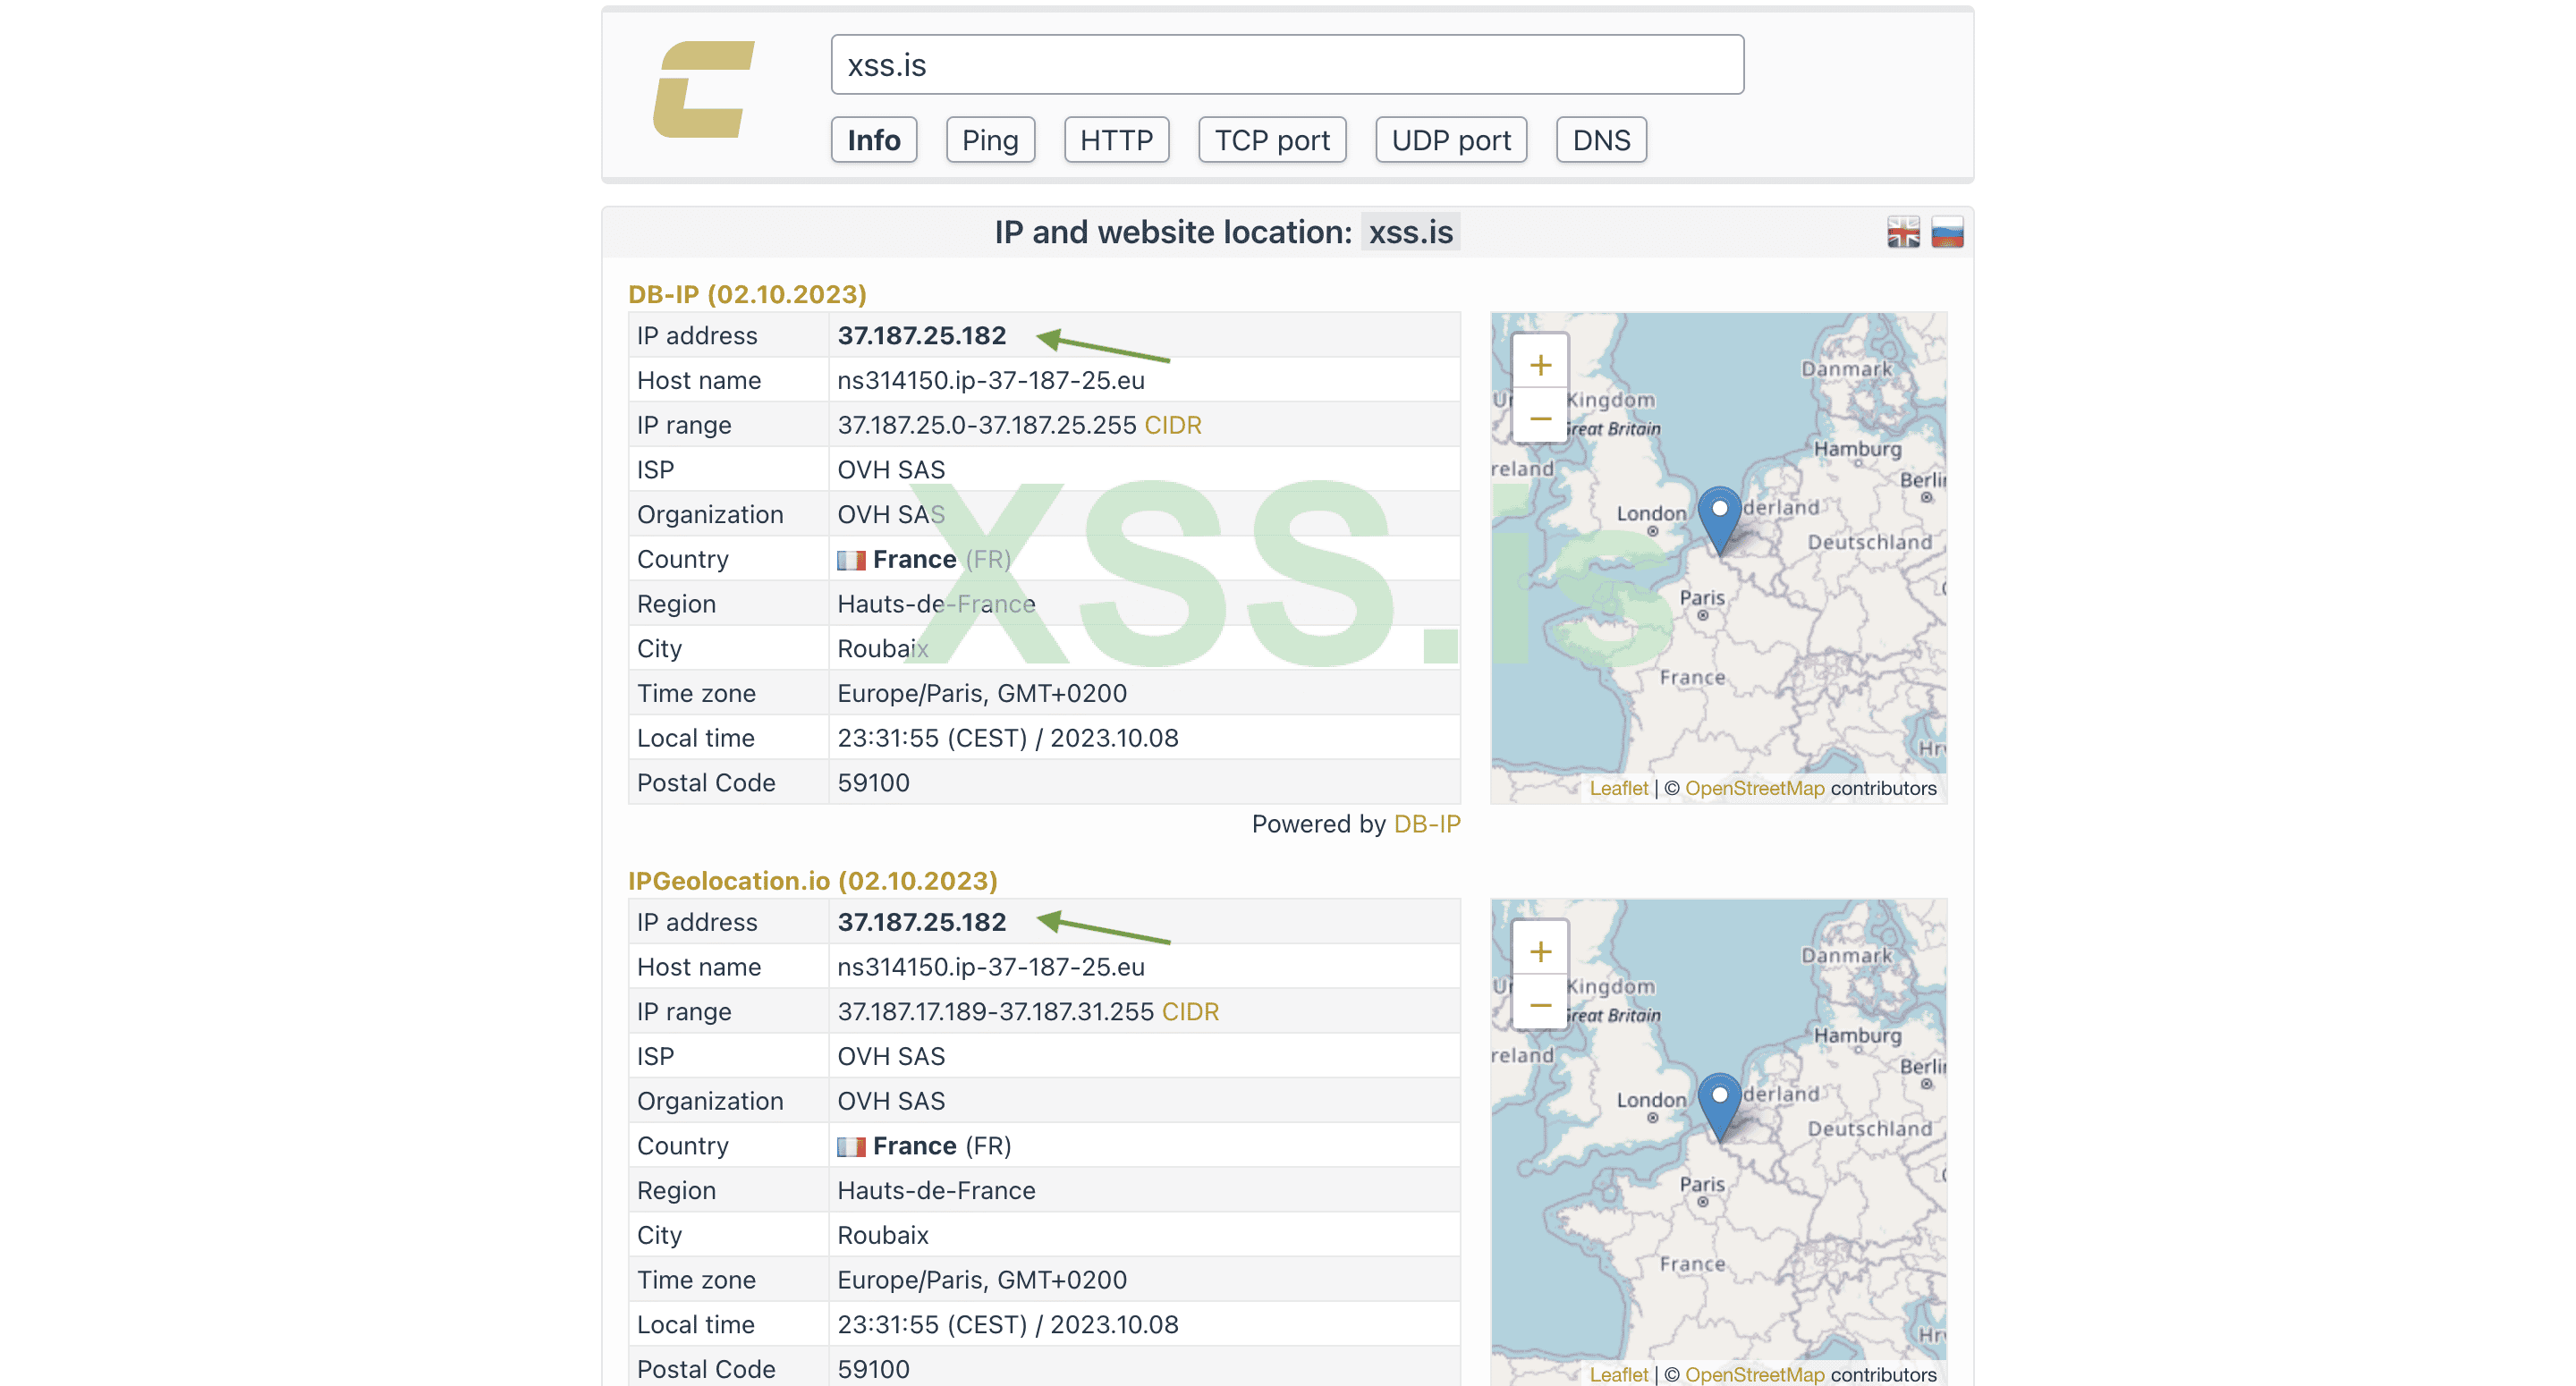Screen dimensions: 2576x1386
Task: Open the TCP port check
Action: point(1271,140)
